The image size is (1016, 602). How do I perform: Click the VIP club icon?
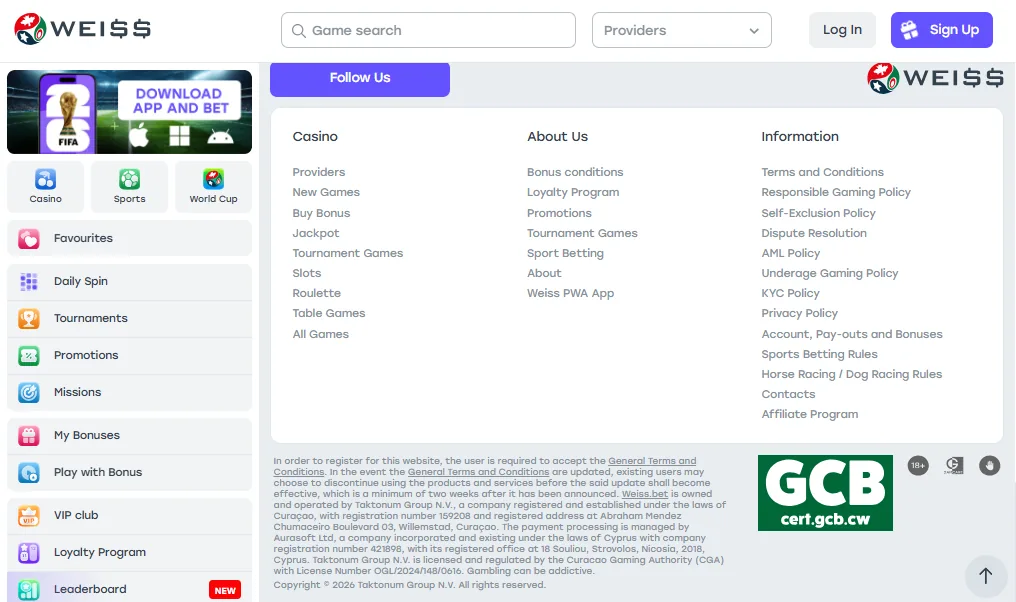[x=29, y=515]
